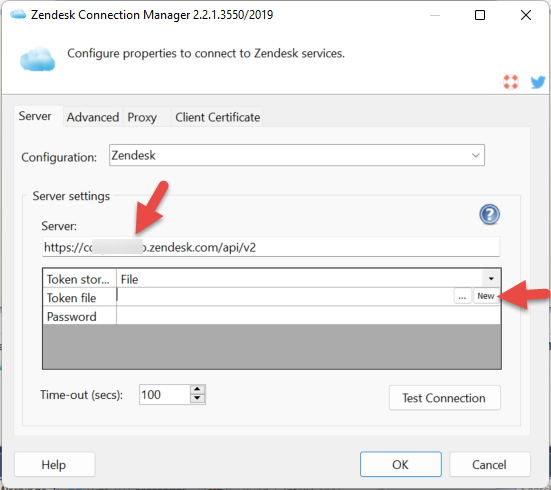This screenshot has height=490, width=551.
Task: Decrease time-out with the down arrow
Action: [x=197, y=398]
